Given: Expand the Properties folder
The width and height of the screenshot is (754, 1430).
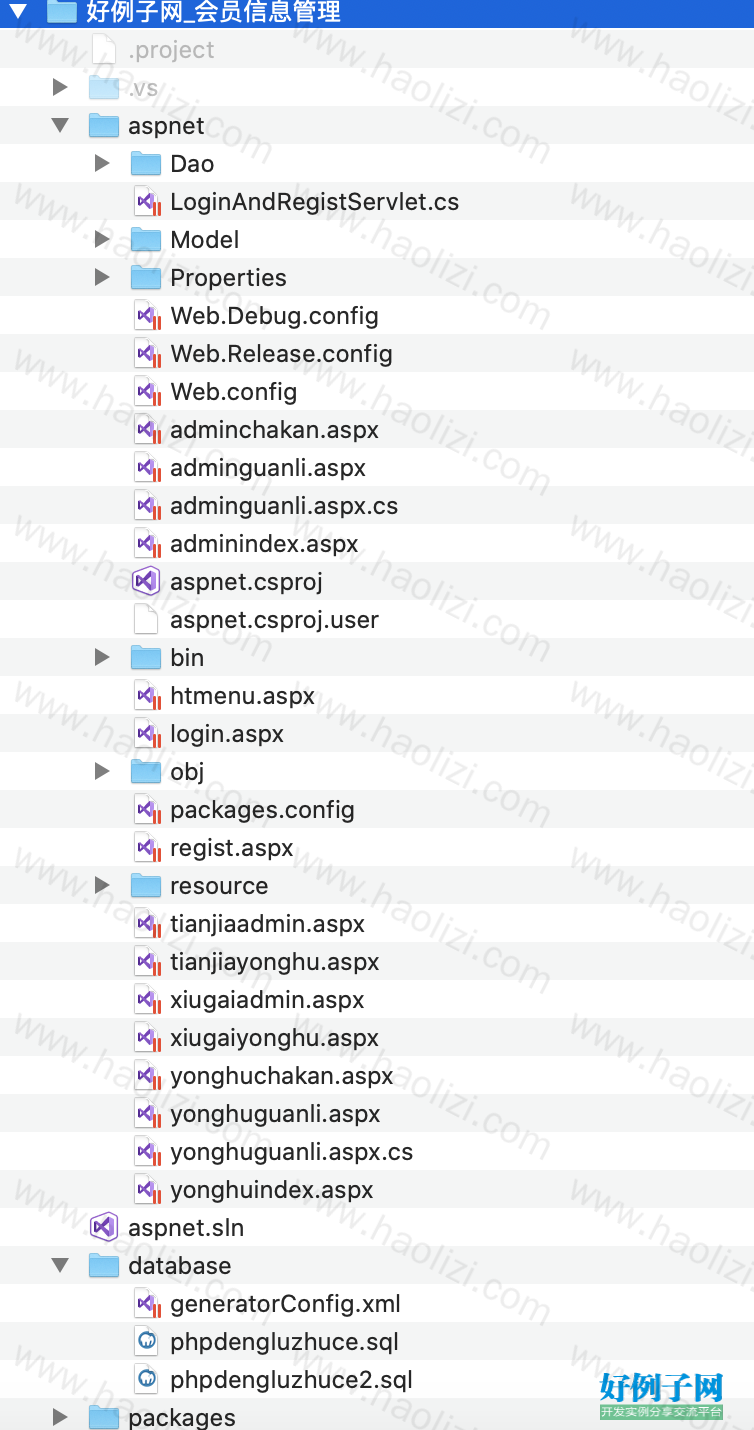Looking at the screenshot, I should click(x=102, y=277).
